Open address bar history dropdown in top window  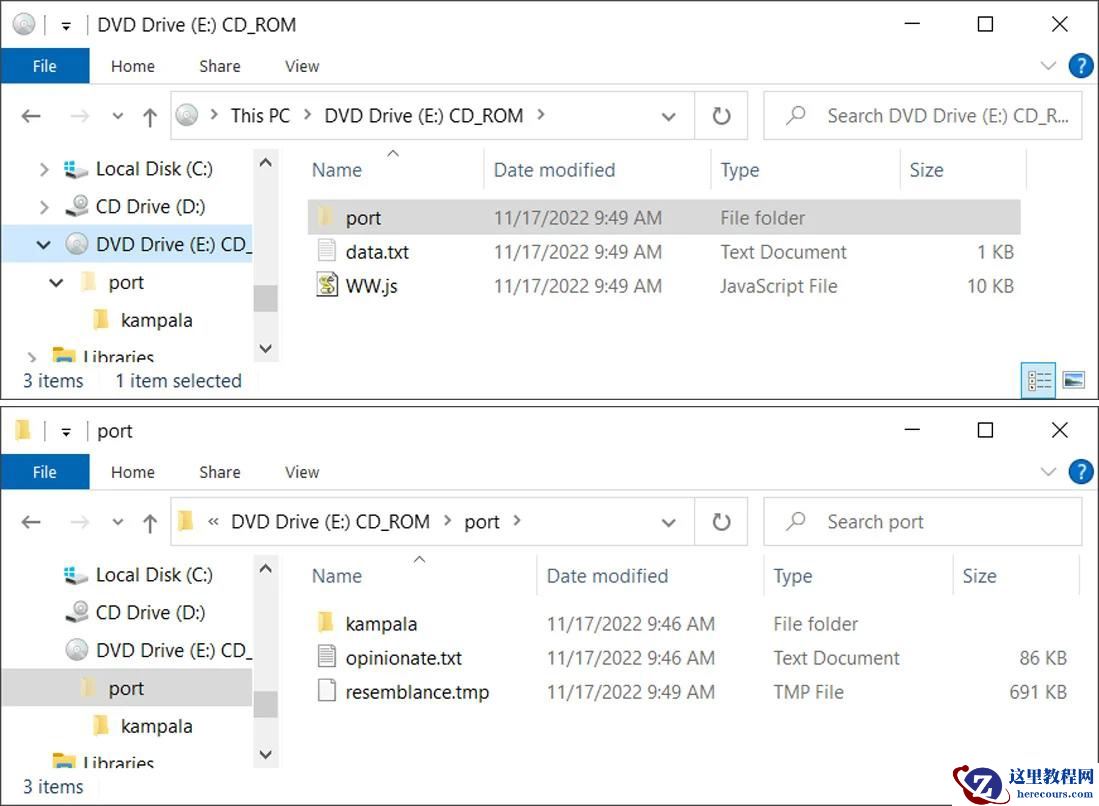(668, 117)
